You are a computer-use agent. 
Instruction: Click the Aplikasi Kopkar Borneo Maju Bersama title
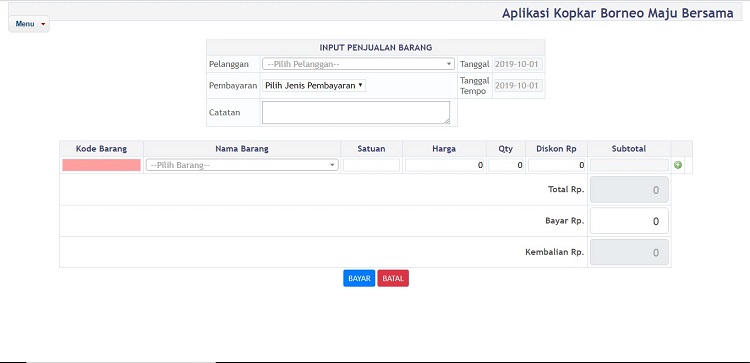618,13
